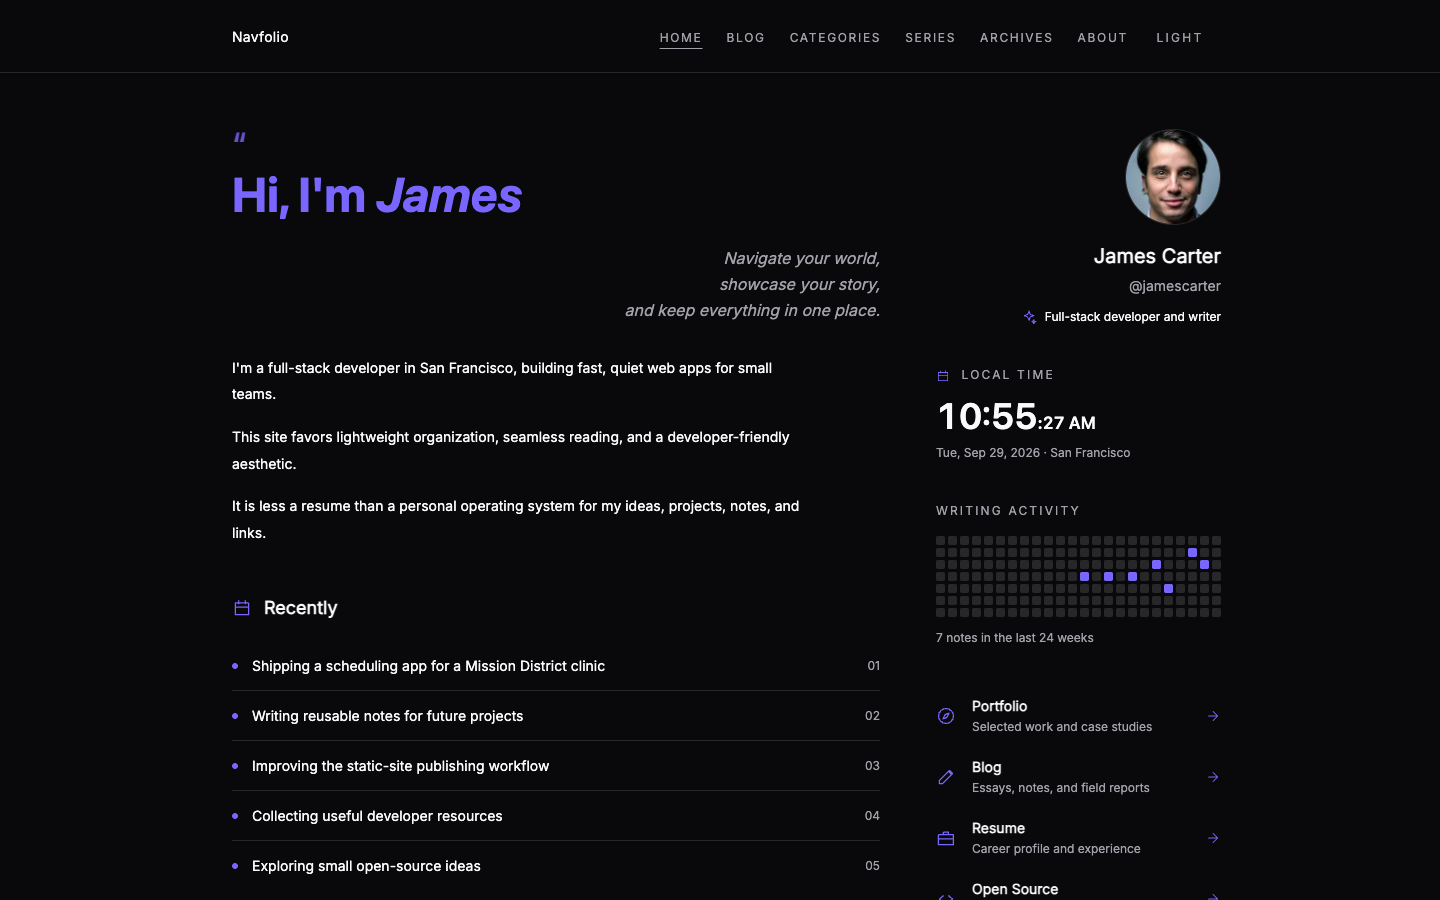Click the 'Writing Activity' label
The image size is (1440, 900).
coord(1008,511)
